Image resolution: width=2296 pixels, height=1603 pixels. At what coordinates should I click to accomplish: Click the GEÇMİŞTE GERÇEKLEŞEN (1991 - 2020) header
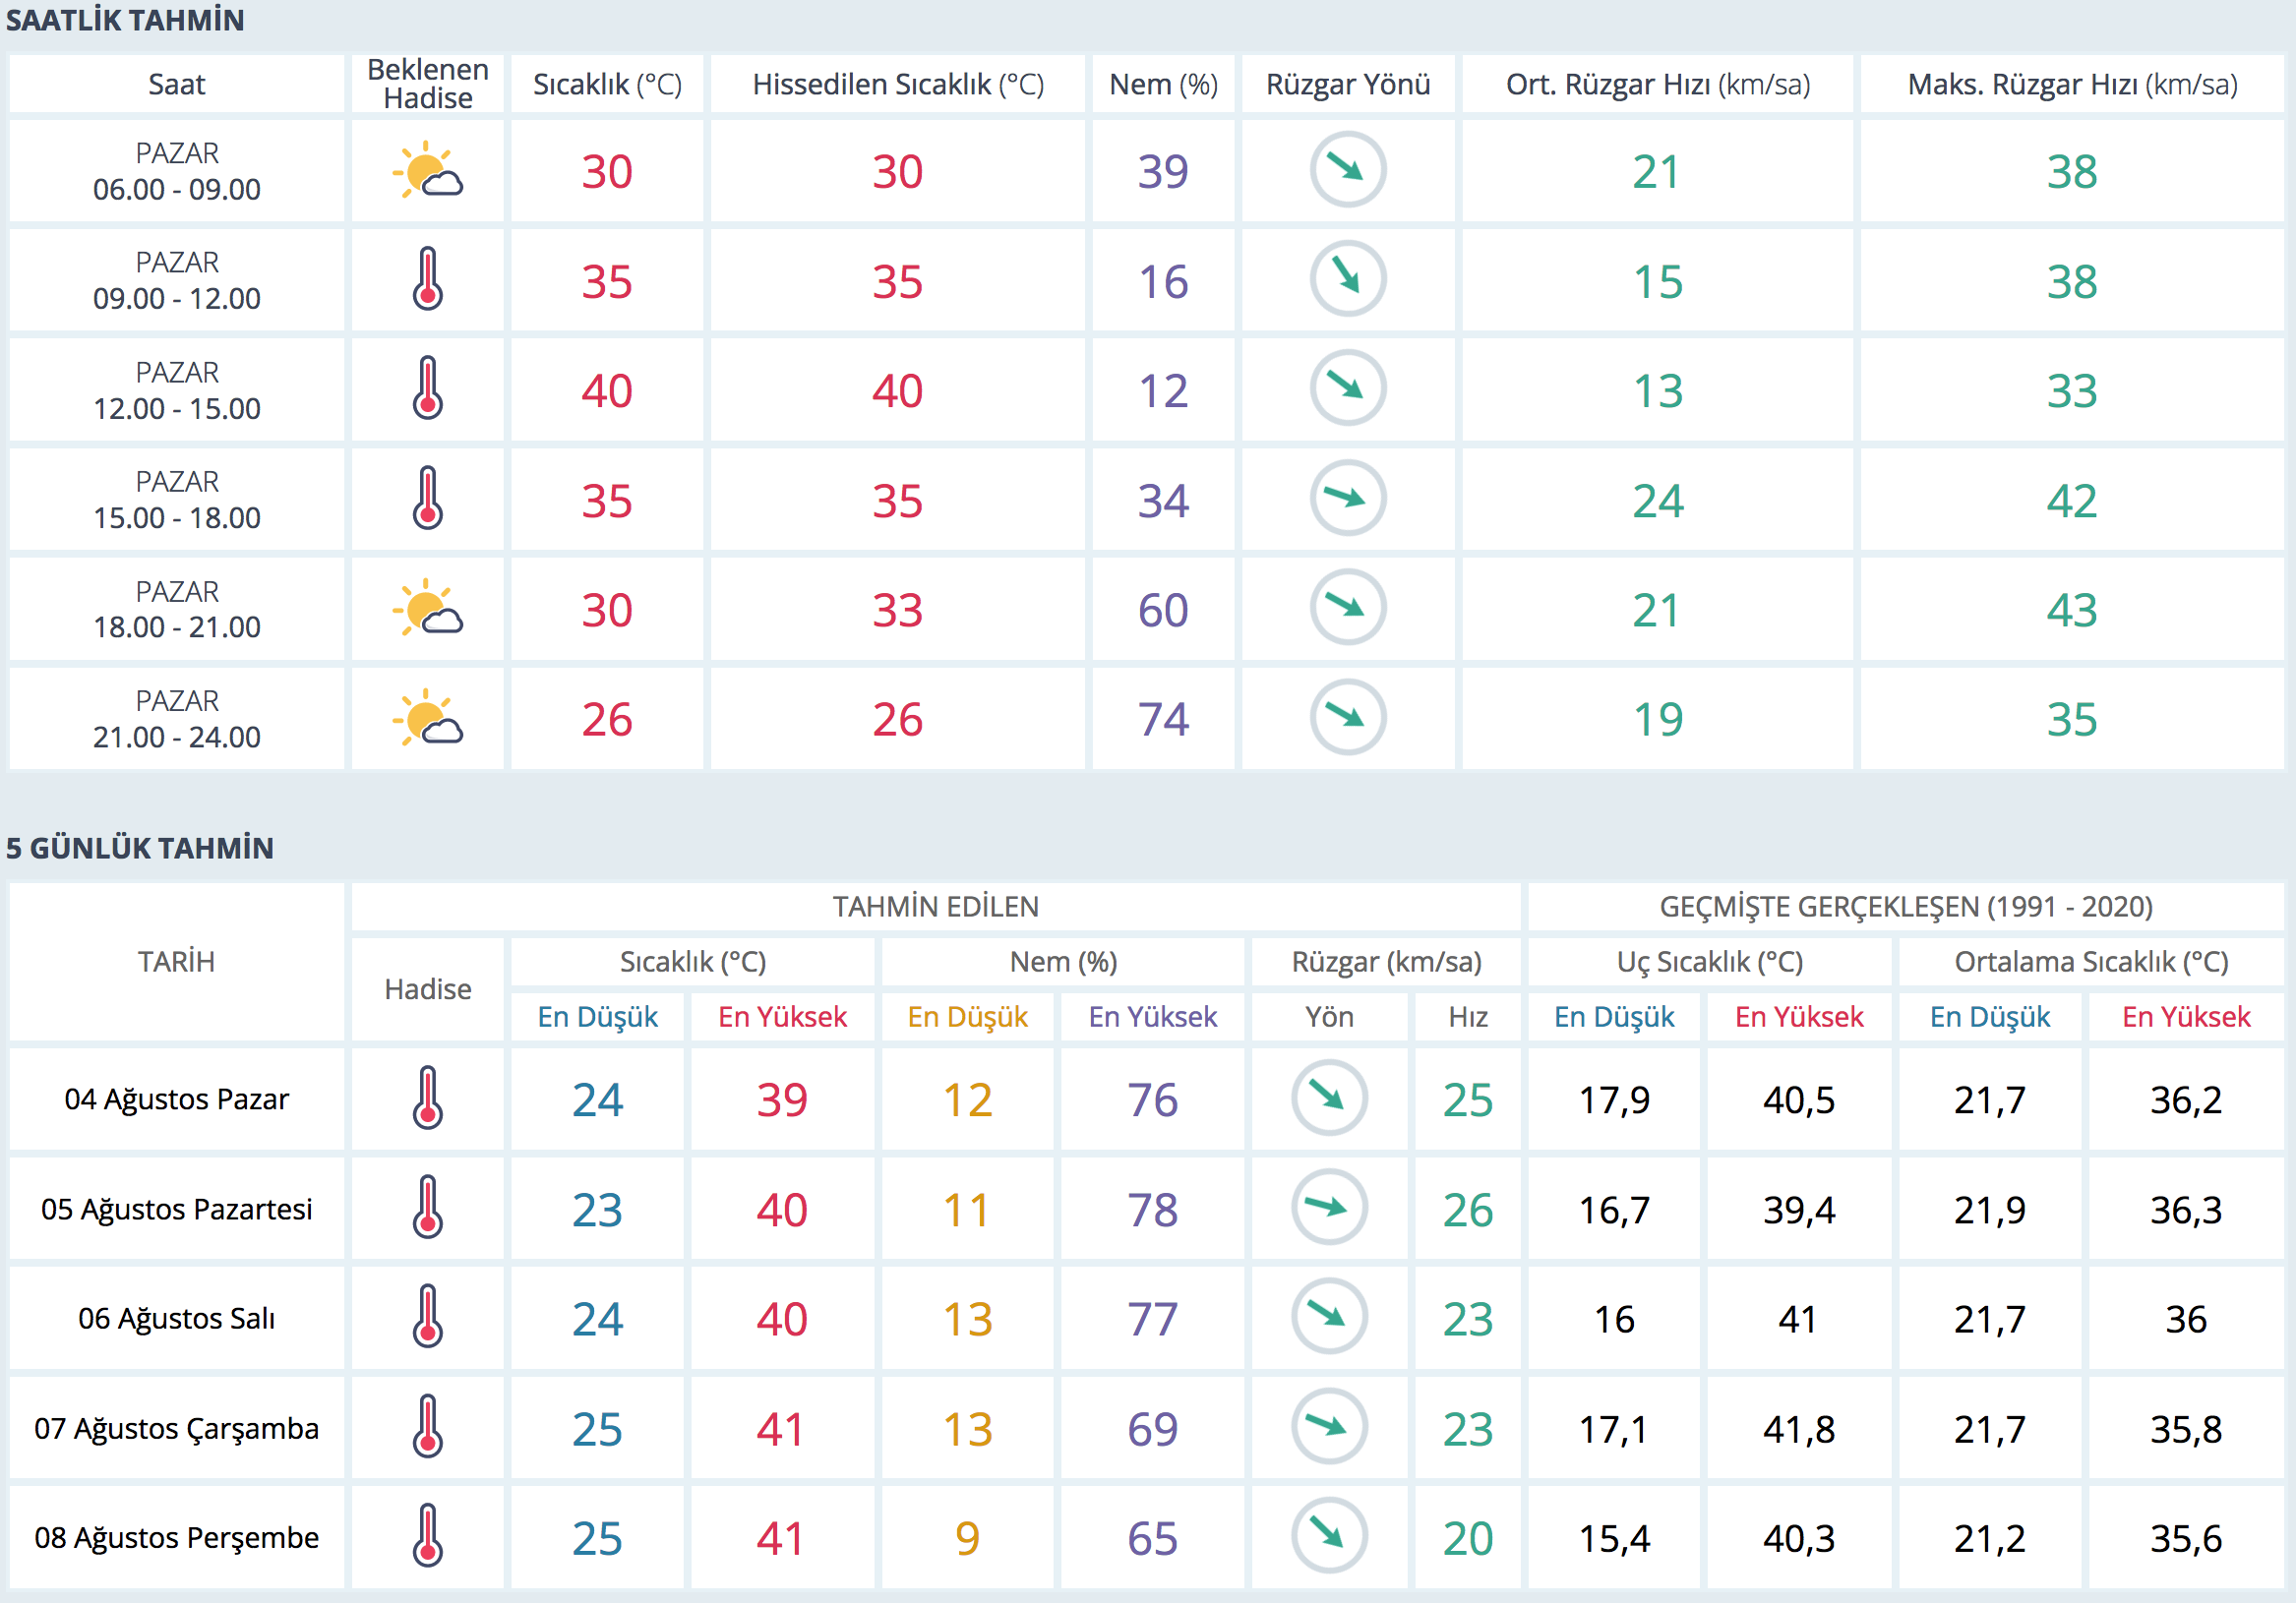pos(1905,906)
